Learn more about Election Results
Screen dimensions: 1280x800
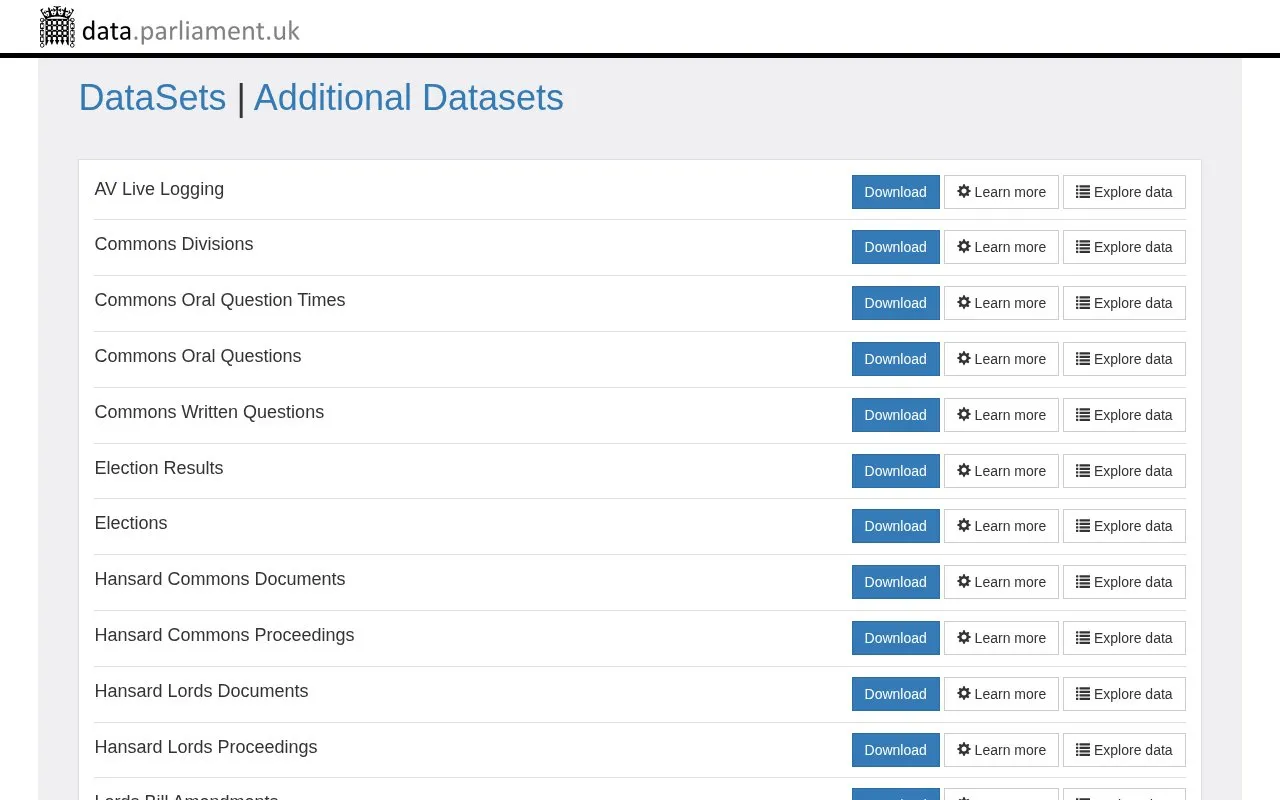[x=1001, y=471]
